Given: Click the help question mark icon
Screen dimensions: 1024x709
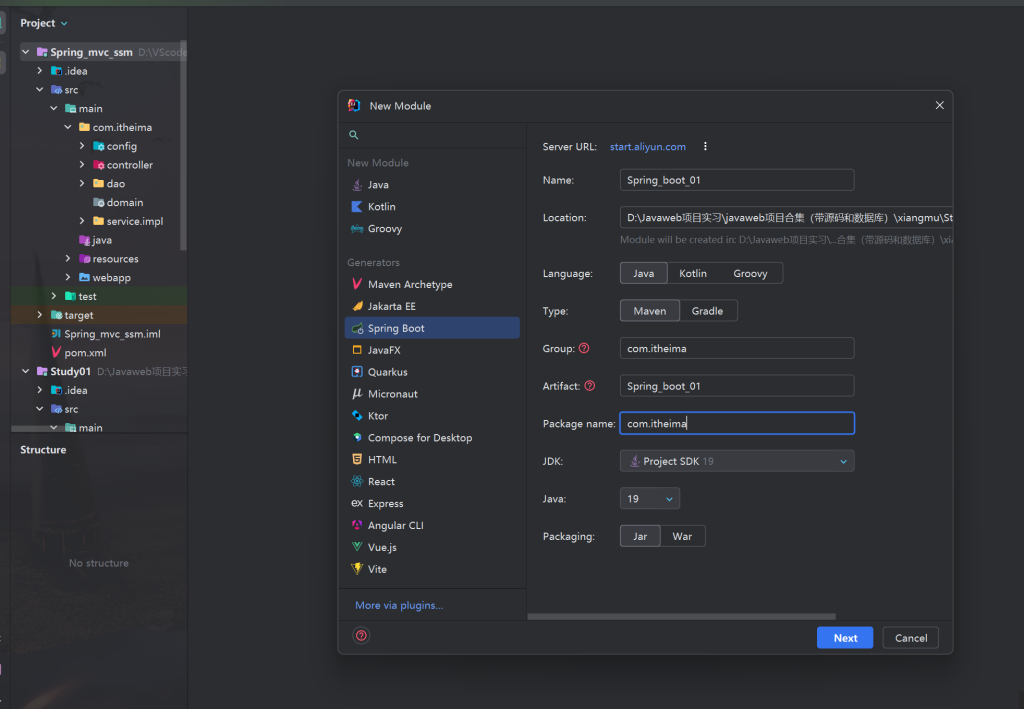Looking at the screenshot, I should point(361,636).
